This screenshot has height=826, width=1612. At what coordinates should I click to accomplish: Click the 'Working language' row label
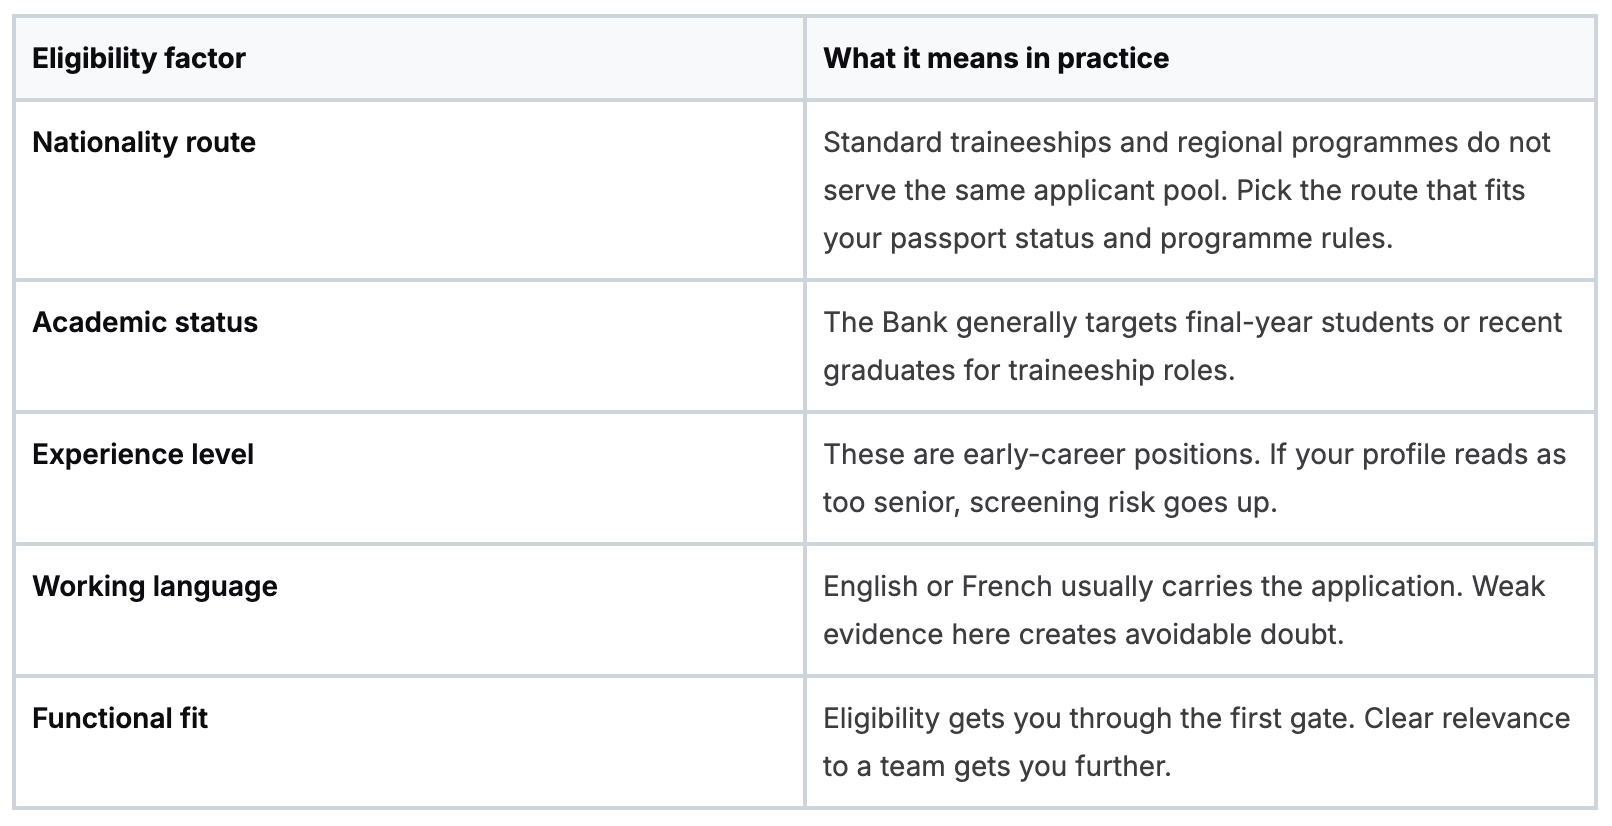tap(155, 586)
